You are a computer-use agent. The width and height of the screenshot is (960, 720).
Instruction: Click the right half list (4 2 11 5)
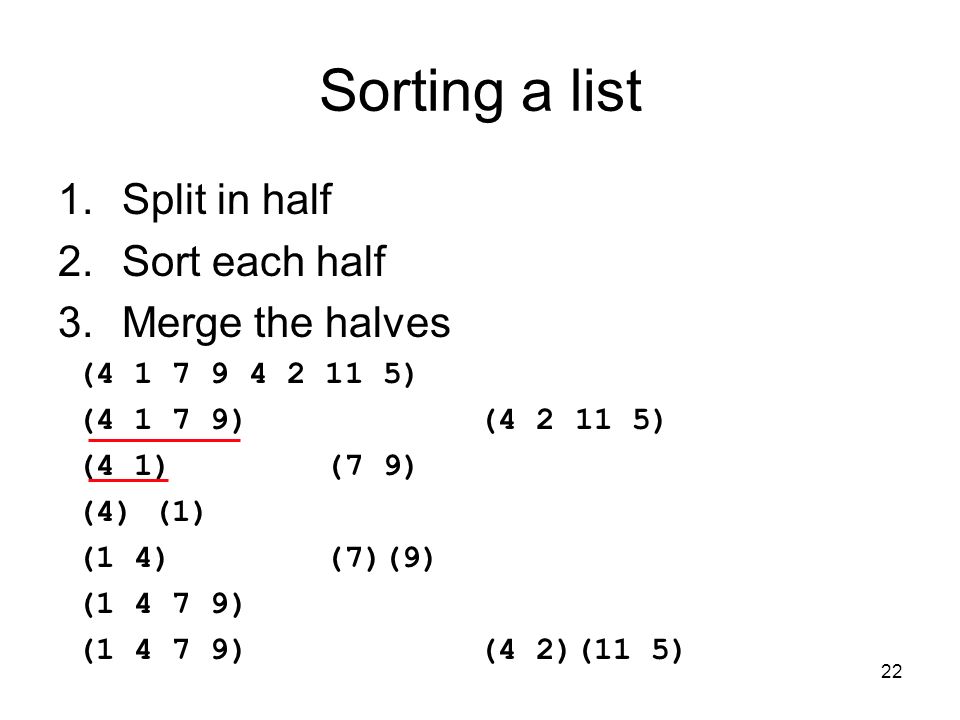point(574,420)
